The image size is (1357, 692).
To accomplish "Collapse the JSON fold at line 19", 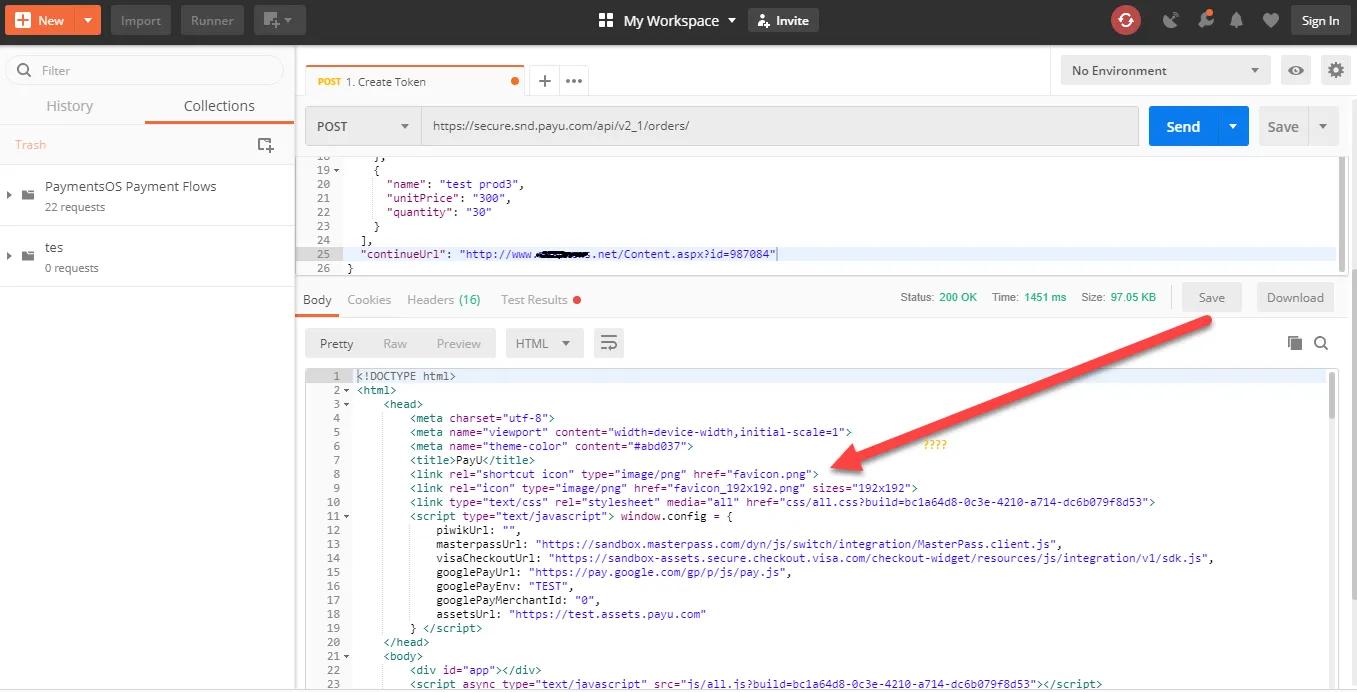I will coord(337,170).
